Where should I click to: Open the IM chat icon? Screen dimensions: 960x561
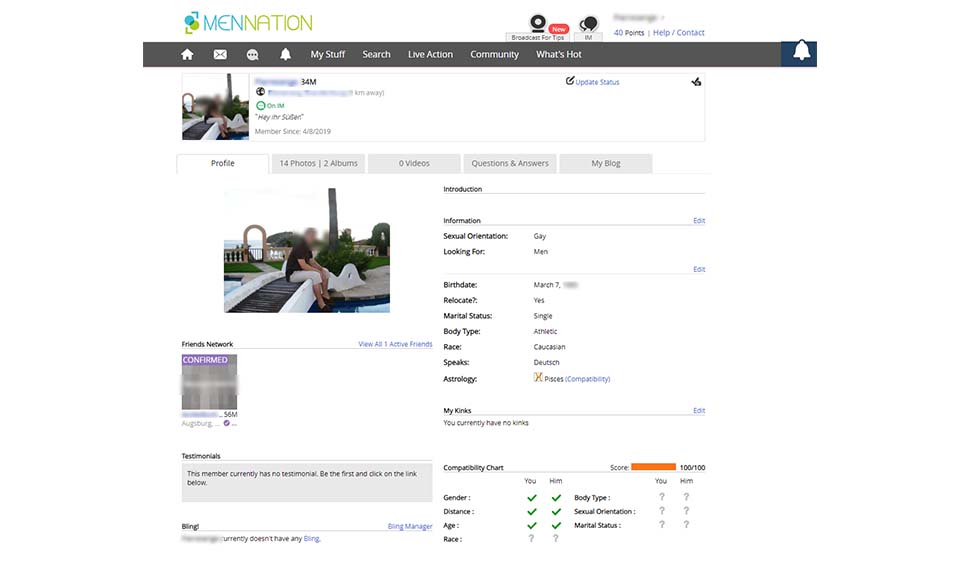pos(589,24)
